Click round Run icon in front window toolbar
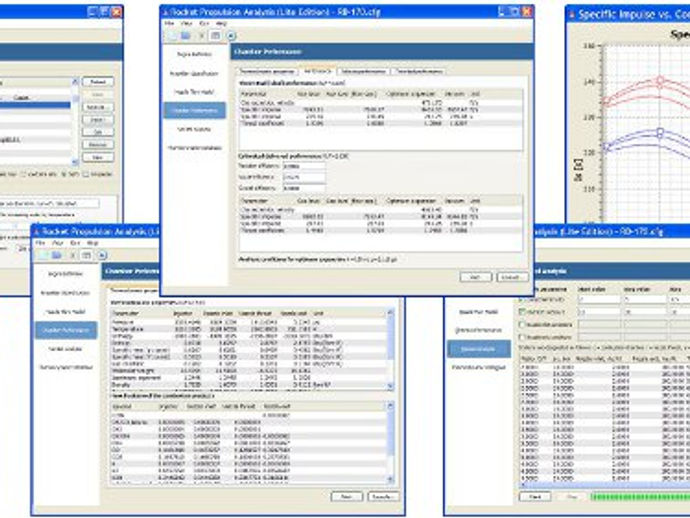 point(231,36)
